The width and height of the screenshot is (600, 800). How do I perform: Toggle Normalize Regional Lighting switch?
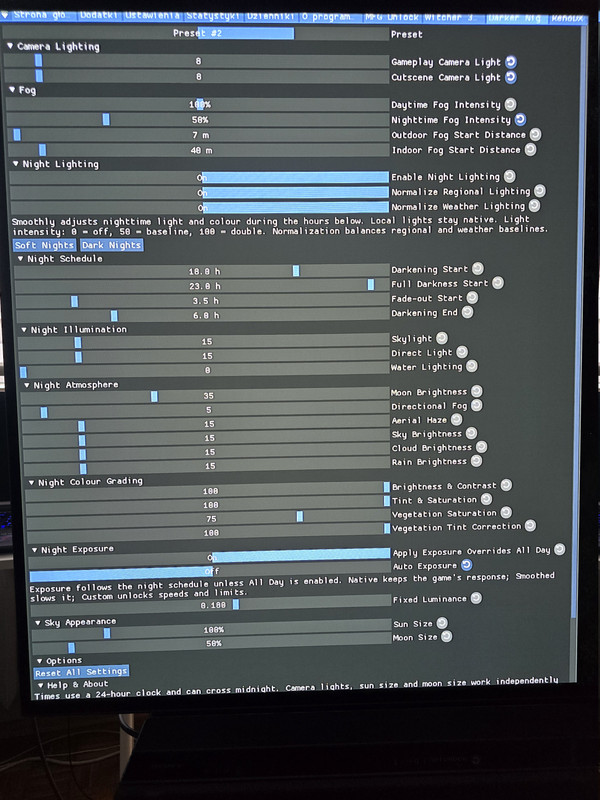point(199,192)
